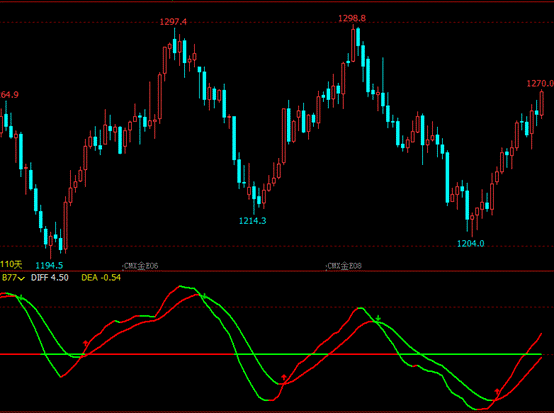This screenshot has height=413, width=554.
Task: Click the red buy arrow following the 1194.5 low
Action: tap(85, 343)
